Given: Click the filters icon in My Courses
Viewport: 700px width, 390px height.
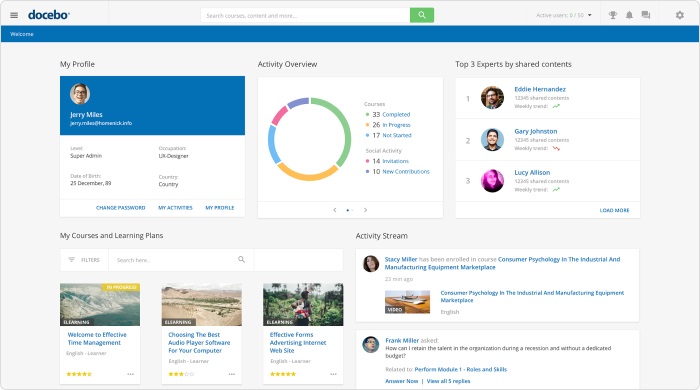Looking at the screenshot, I should [71, 260].
